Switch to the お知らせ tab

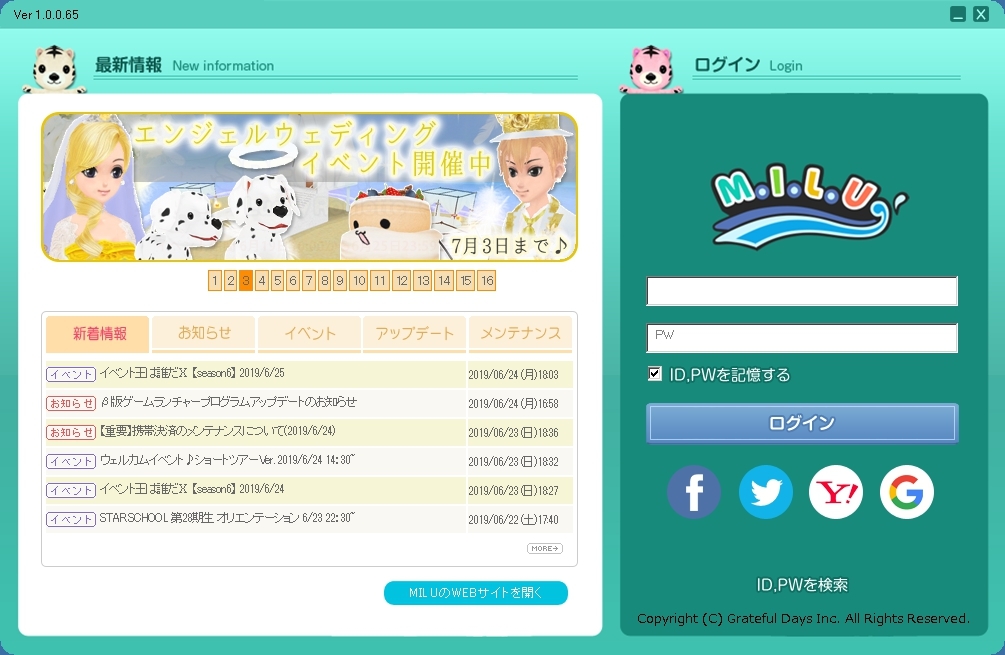point(204,334)
